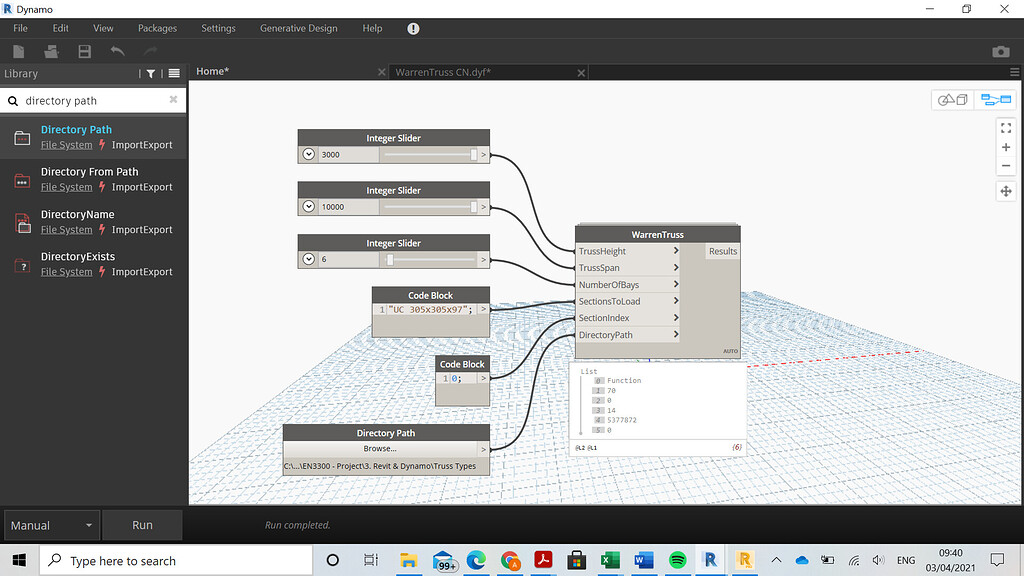Open the Library filter icon
Image resolution: width=1024 pixels, height=576 pixels.
pos(150,73)
